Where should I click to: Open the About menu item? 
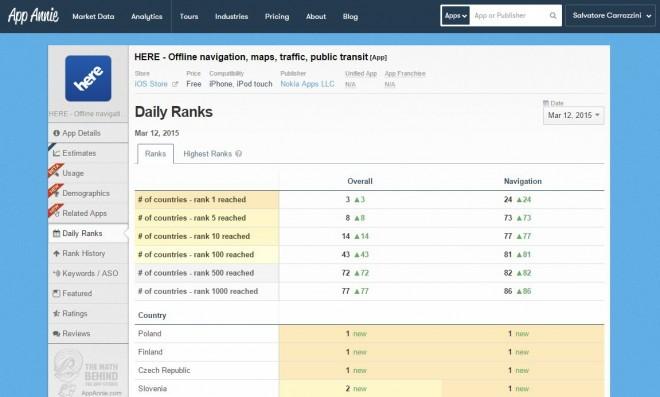[x=316, y=16]
